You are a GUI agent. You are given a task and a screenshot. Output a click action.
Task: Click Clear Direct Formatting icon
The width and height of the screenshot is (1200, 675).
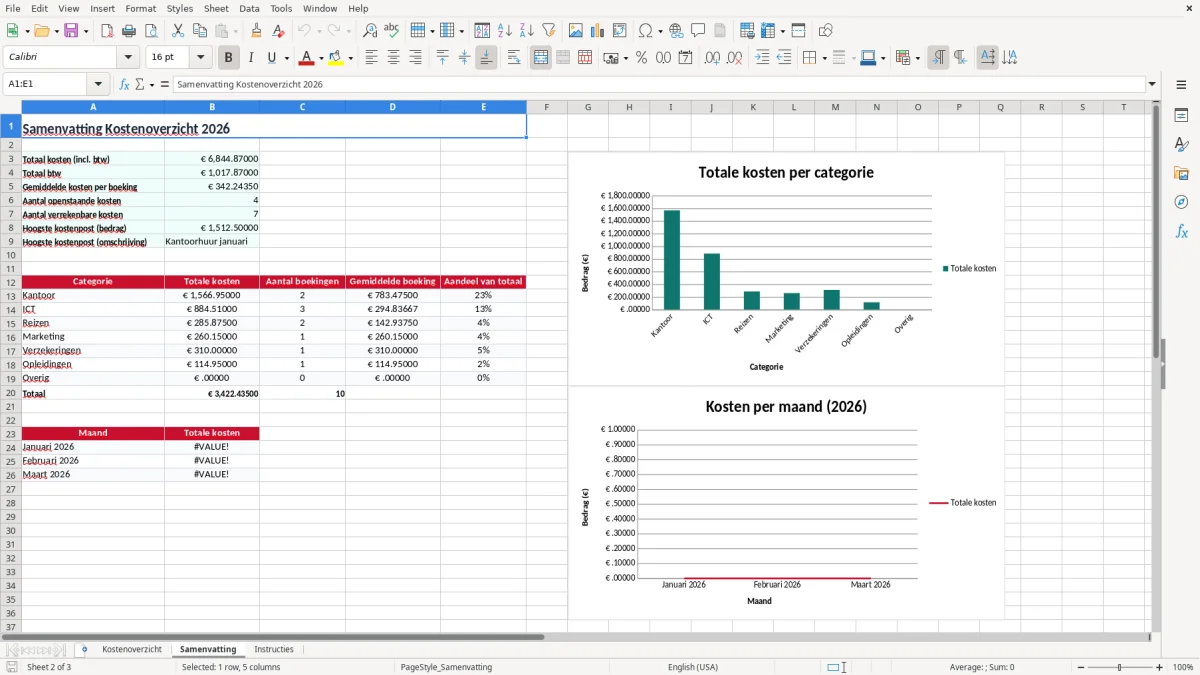point(279,31)
